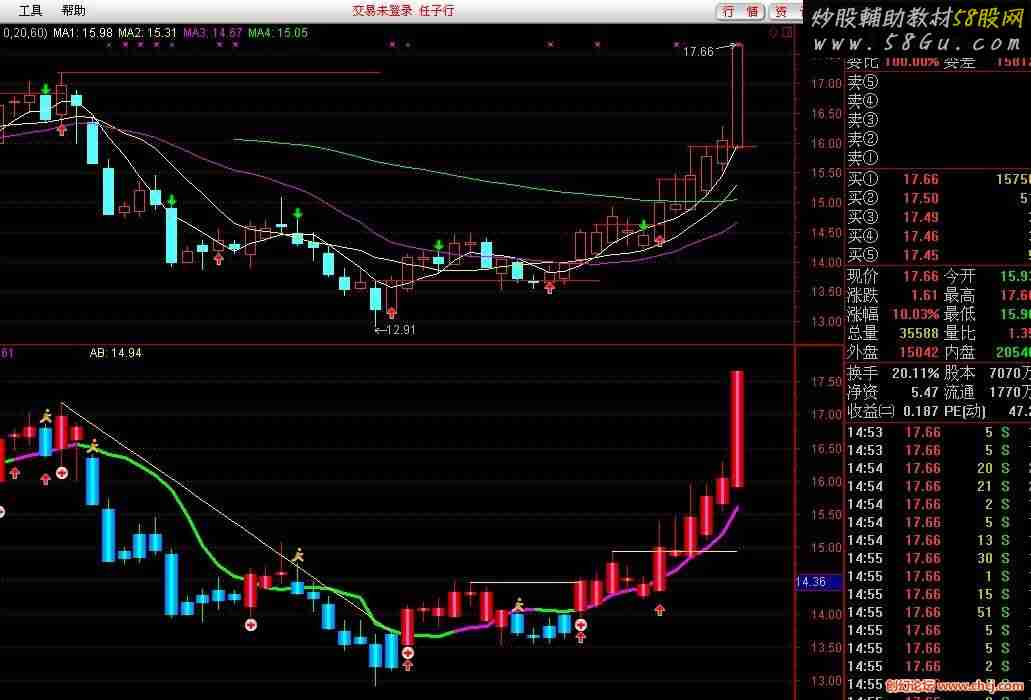This screenshot has width=1031, height=700.
Task: Click the green MA4: 15.05 indicator label
Action: click(x=278, y=33)
